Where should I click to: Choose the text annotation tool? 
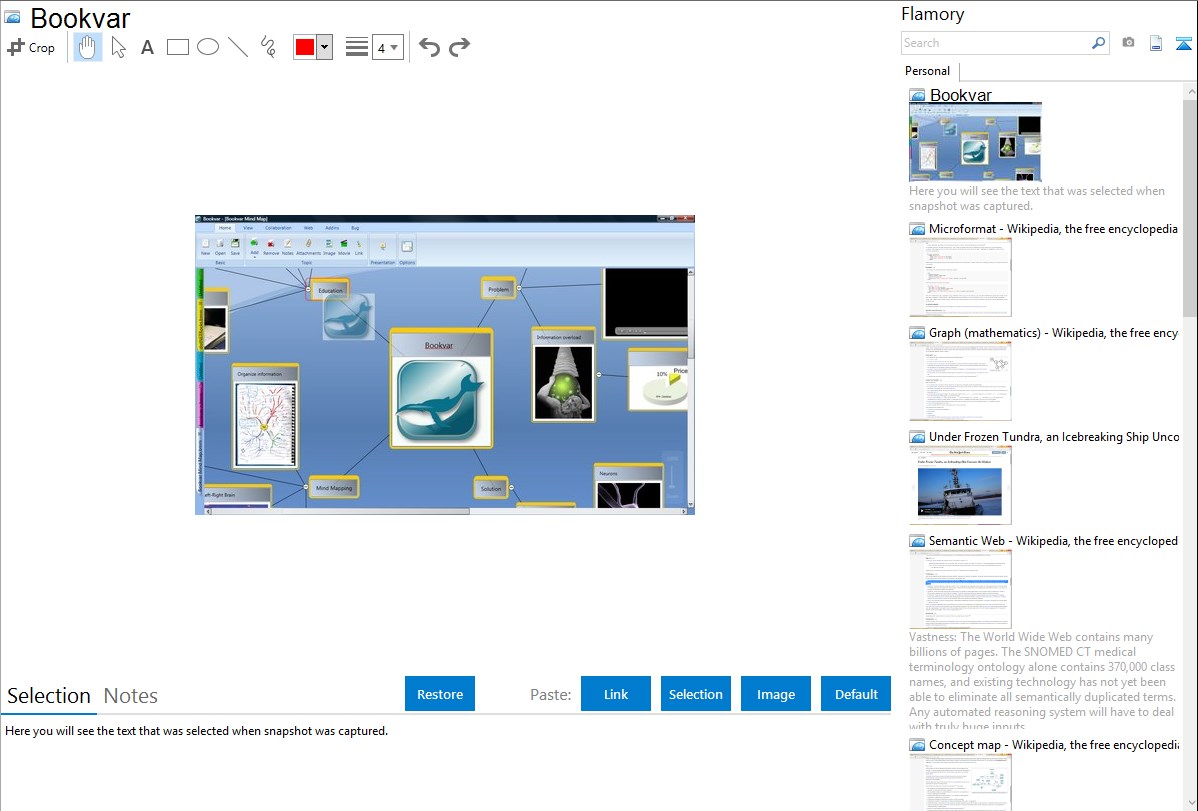(147, 47)
